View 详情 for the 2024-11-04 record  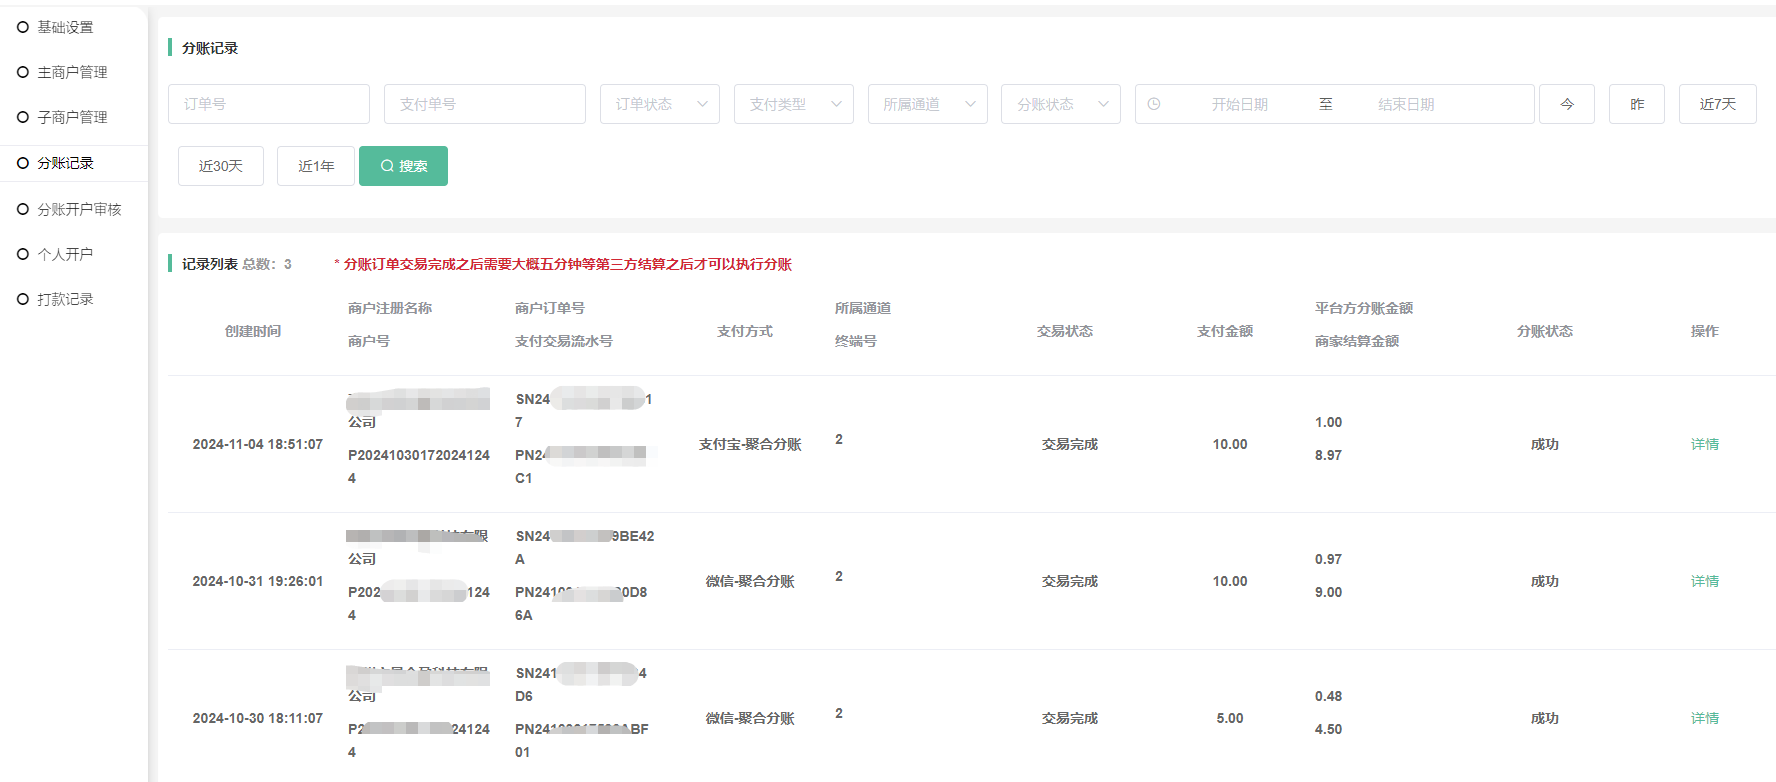coord(1704,444)
